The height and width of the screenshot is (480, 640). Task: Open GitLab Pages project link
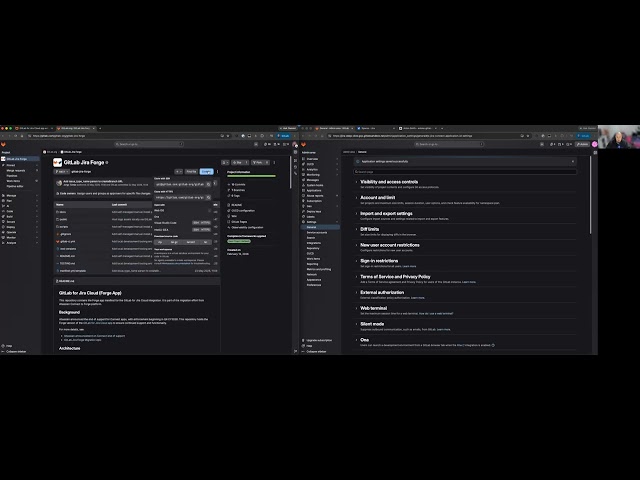click(239, 222)
